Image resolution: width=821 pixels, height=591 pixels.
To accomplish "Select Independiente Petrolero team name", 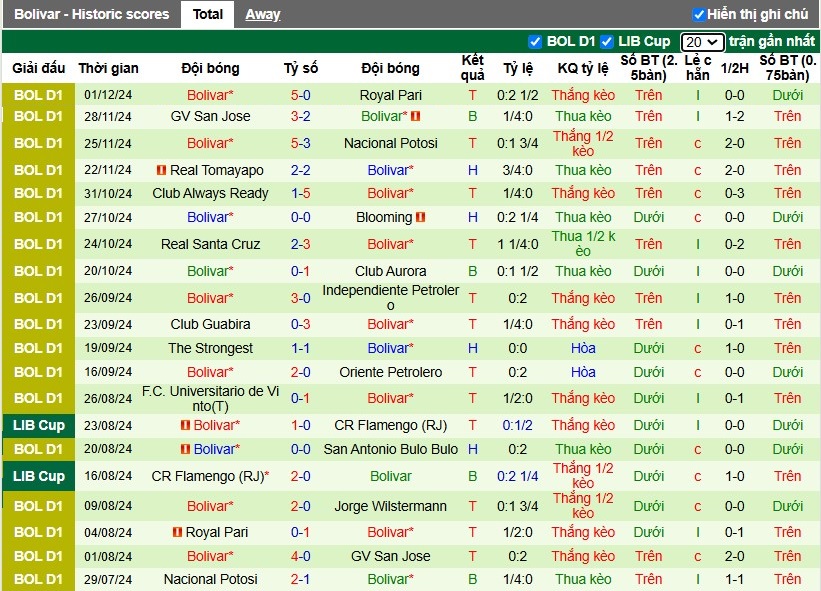I will [391, 298].
